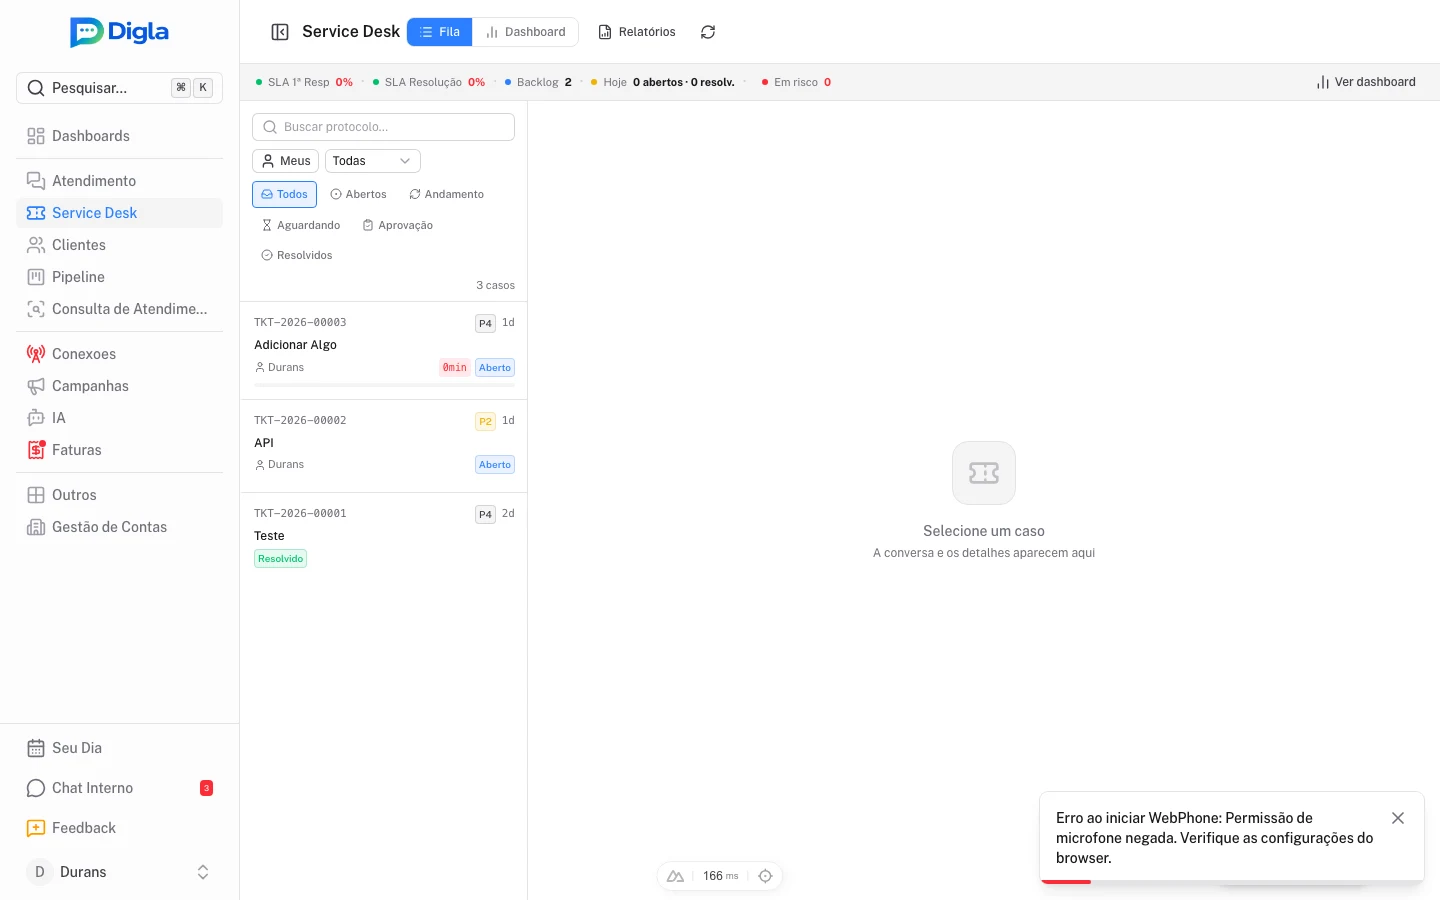This screenshot has width=1440, height=900.
Task: Collapse the sidebar panel icon
Action: click(x=280, y=32)
